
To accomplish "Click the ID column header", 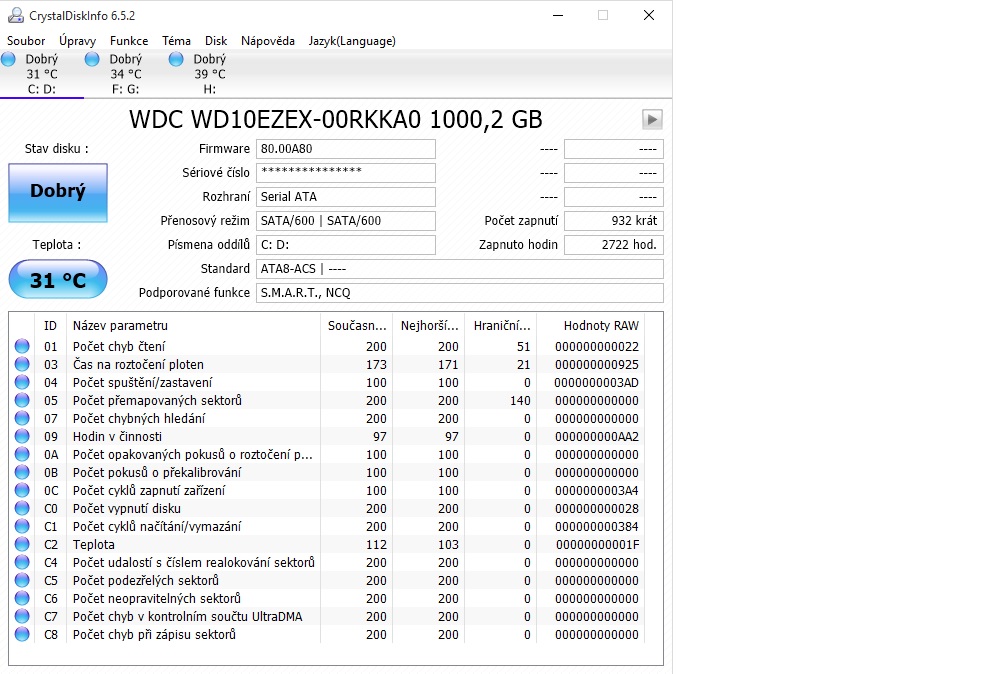I will pos(51,325).
